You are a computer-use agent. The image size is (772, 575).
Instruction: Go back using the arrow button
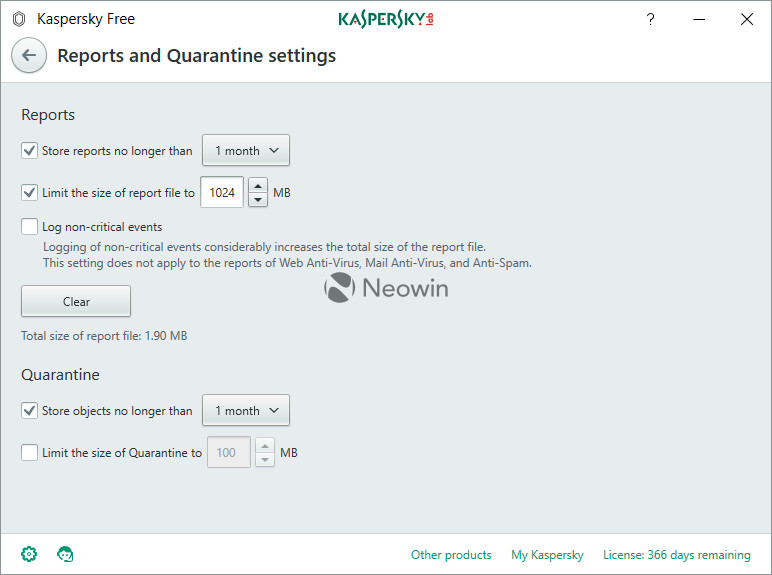29,55
